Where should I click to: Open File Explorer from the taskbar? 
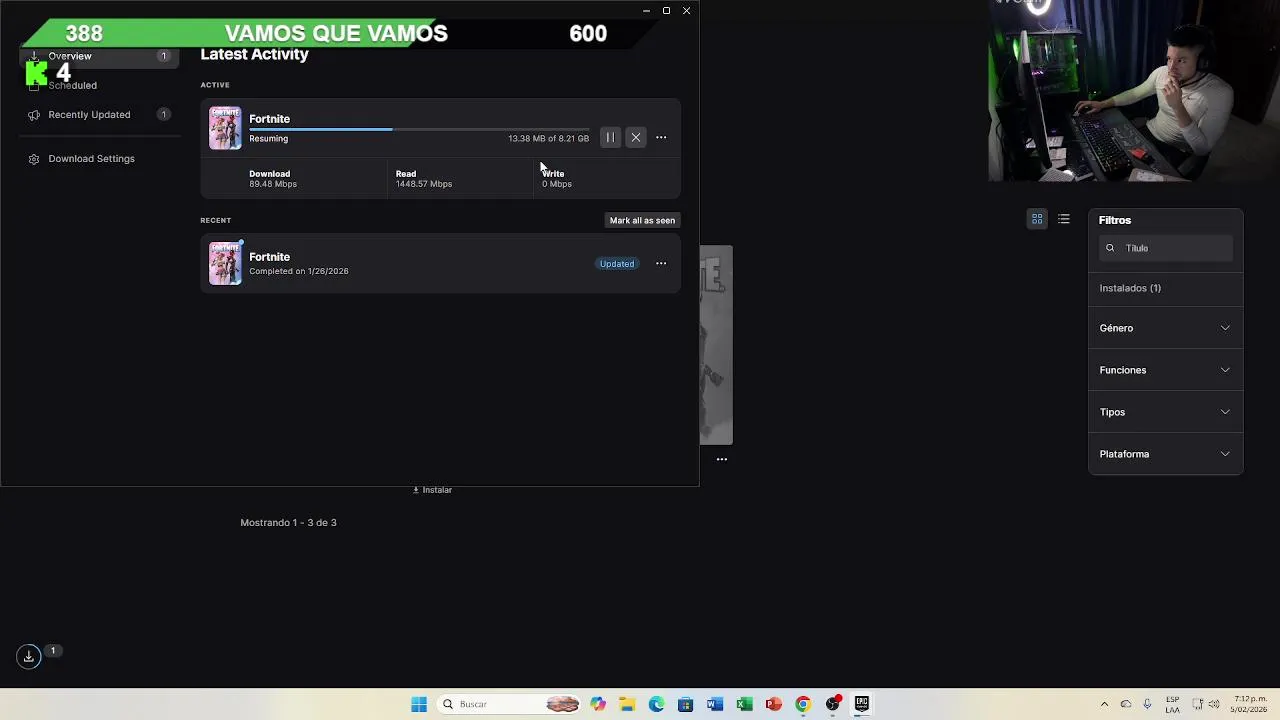[x=627, y=704]
